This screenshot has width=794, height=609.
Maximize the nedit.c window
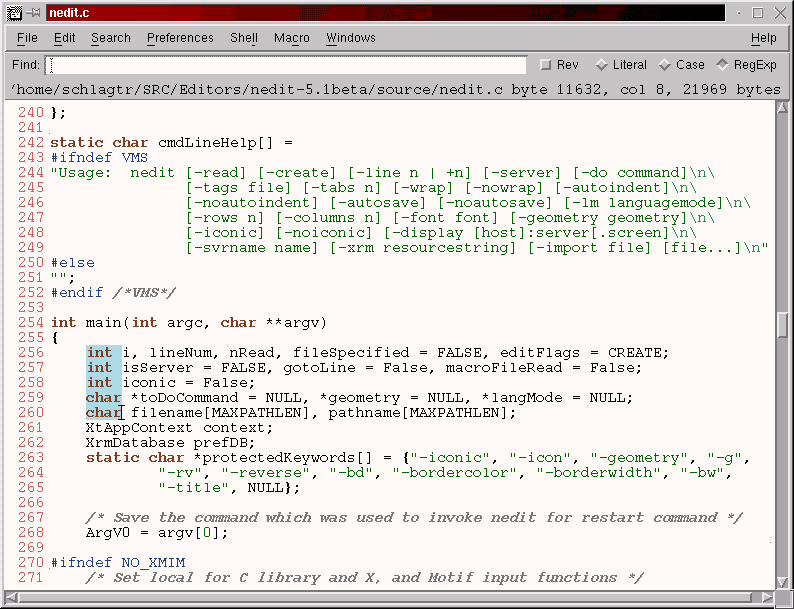(758, 13)
